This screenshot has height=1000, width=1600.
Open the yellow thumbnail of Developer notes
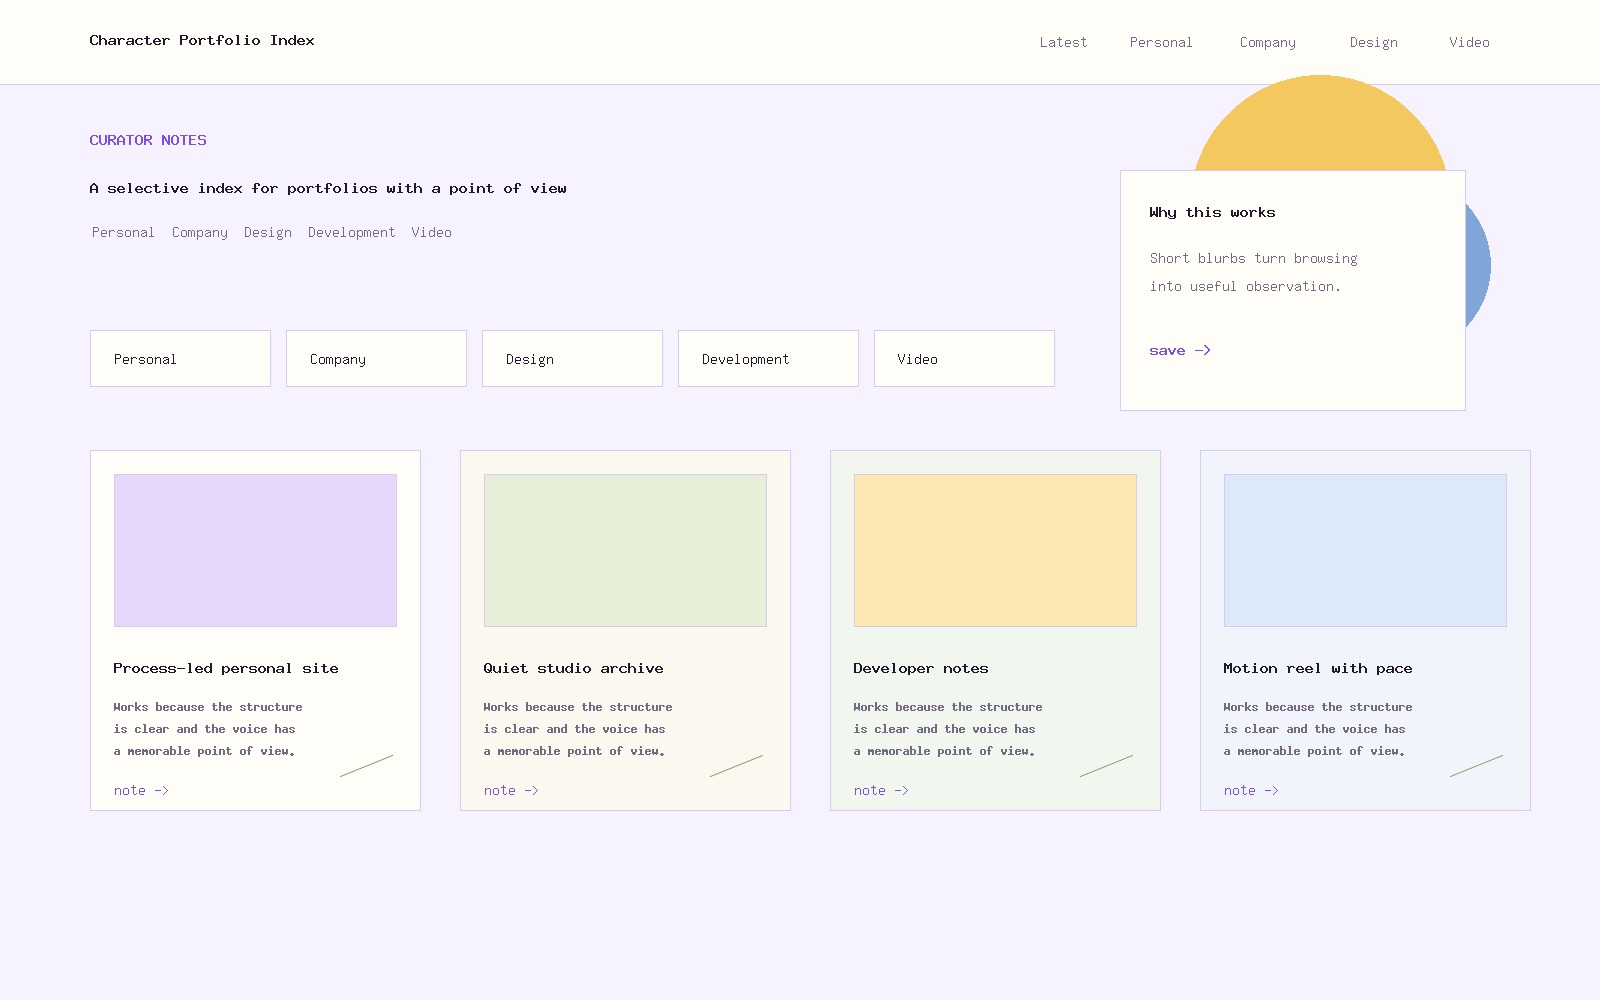pyautogui.click(x=995, y=550)
